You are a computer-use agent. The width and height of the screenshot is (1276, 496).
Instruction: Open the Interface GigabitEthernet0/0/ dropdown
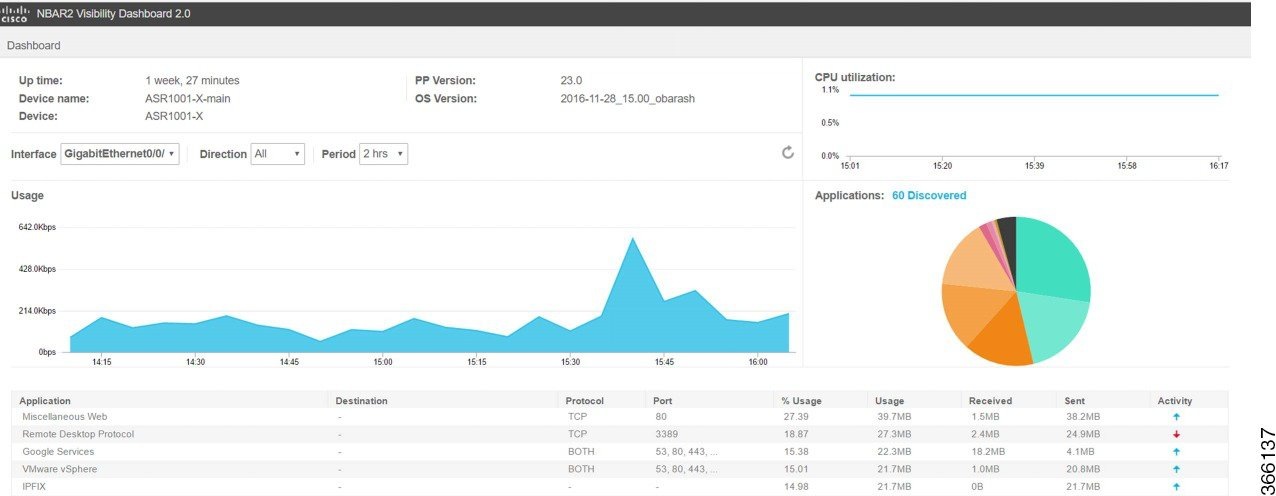tap(120, 154)
